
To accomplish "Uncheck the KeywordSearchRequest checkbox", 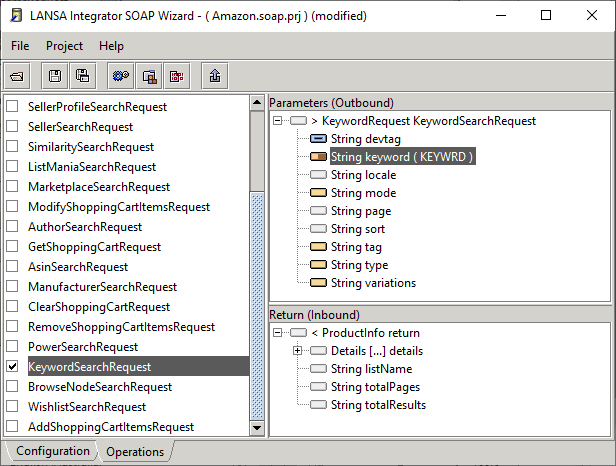I will (x=12, y=366).
